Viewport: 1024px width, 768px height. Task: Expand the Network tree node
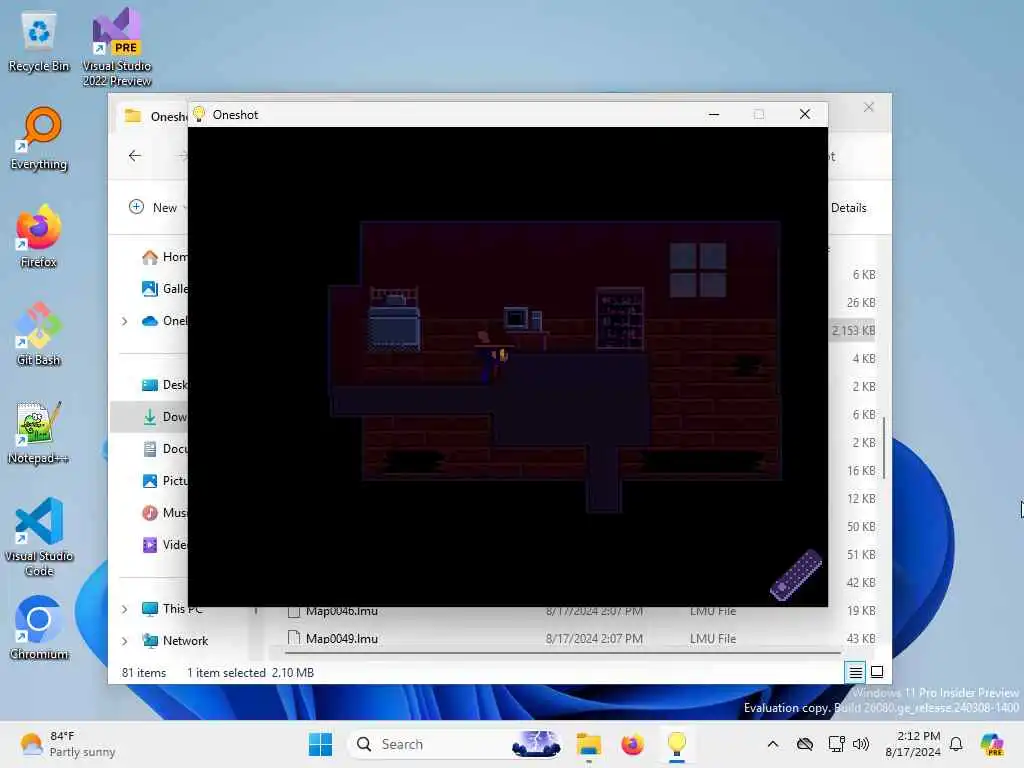[x=125, y=641]
